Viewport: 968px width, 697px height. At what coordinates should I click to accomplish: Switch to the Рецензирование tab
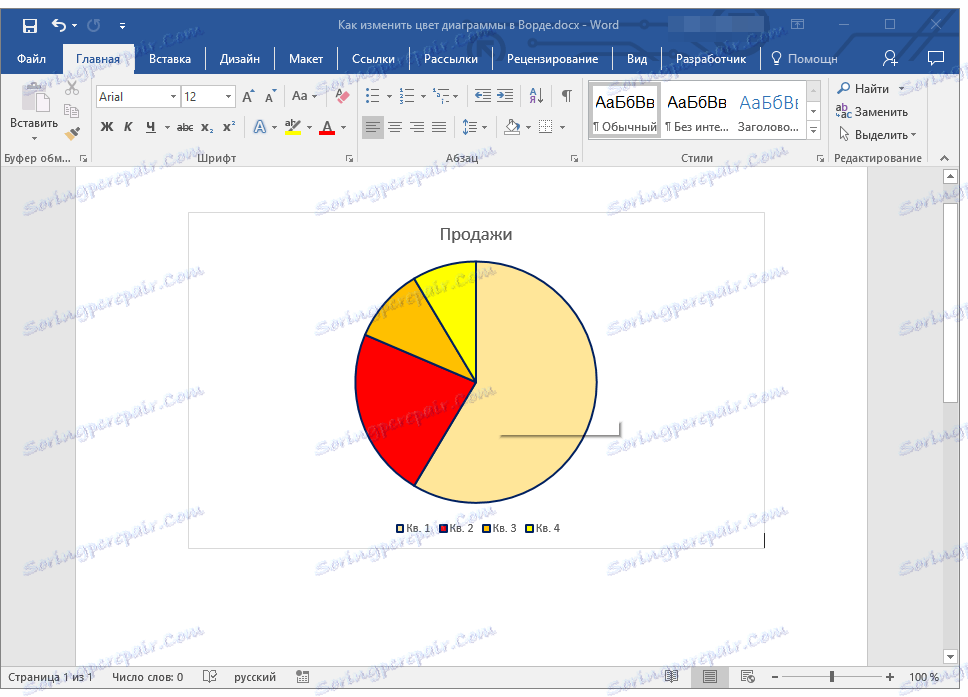[x=552, y=59]
